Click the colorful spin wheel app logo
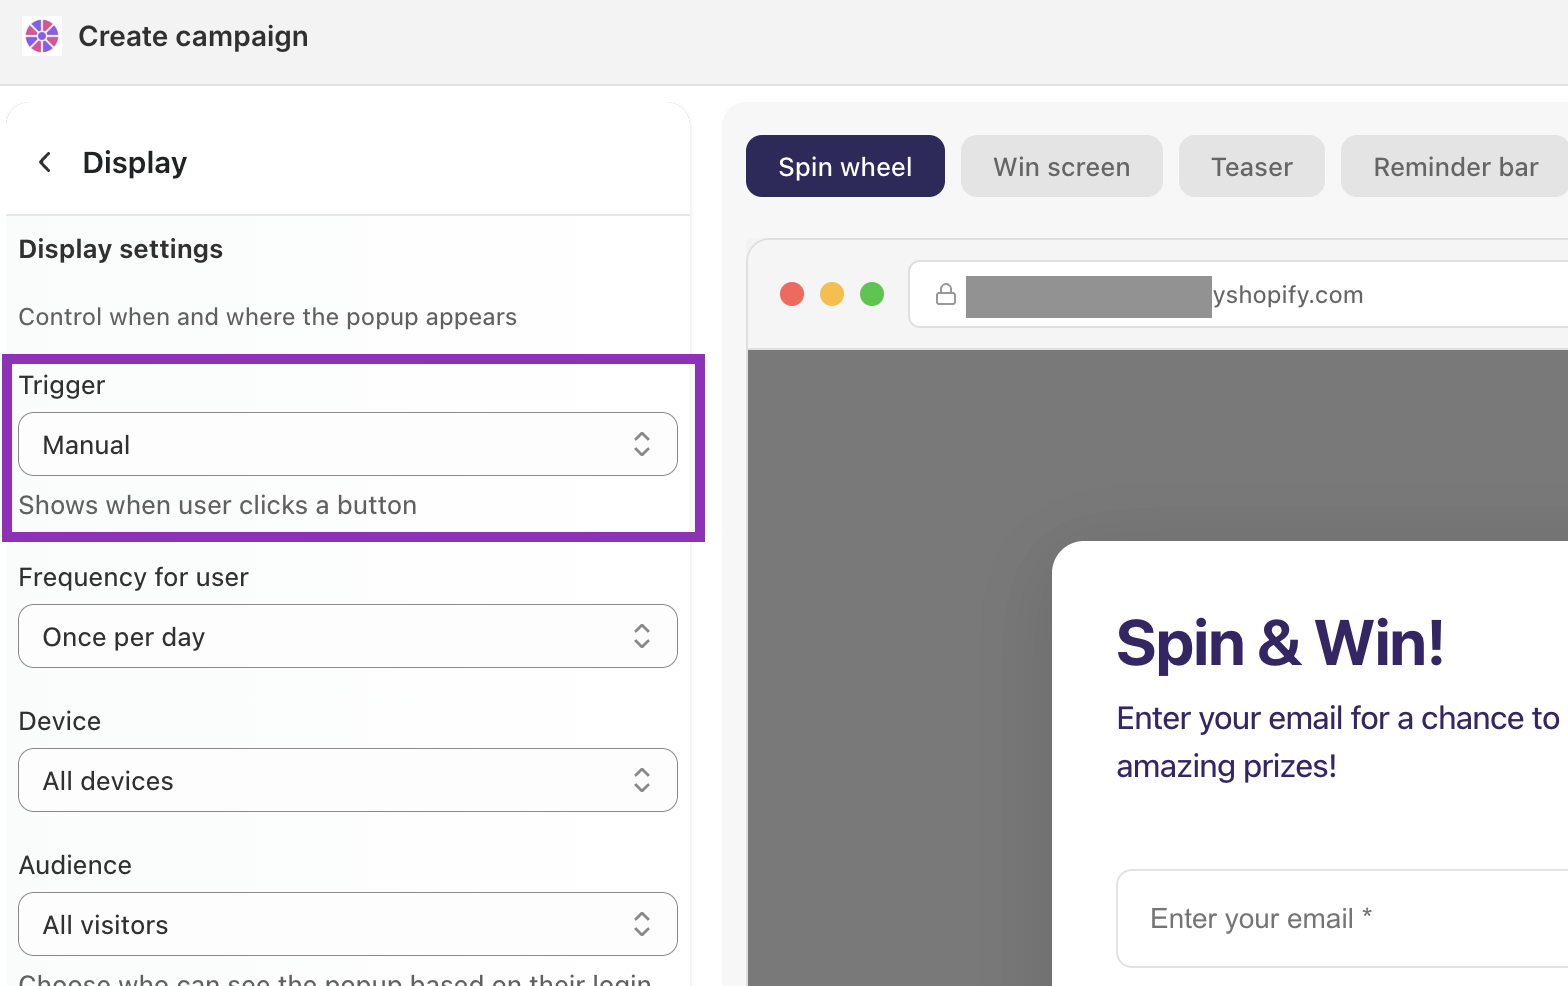 [x=42, y=36]
